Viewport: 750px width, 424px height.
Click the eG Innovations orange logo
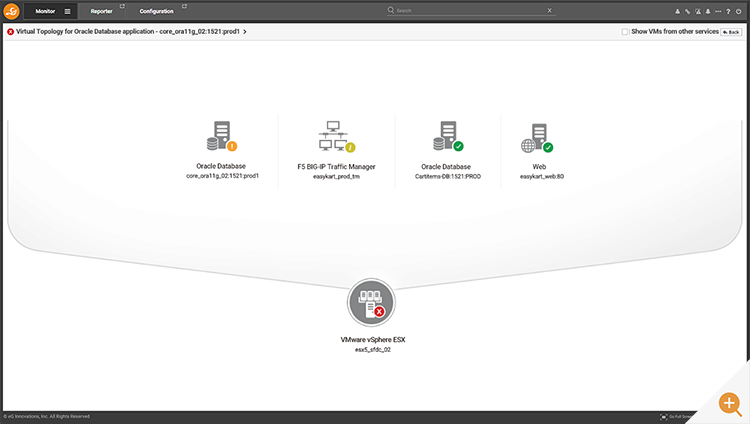point(11,11)
